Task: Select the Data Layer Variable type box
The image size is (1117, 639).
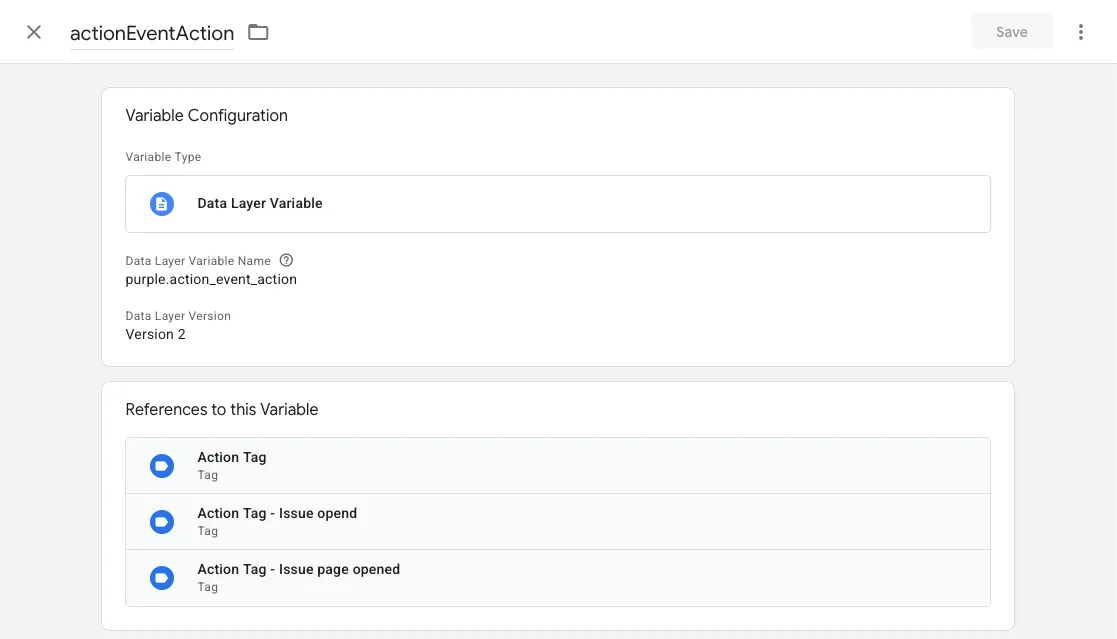Action: coord(558,204)
